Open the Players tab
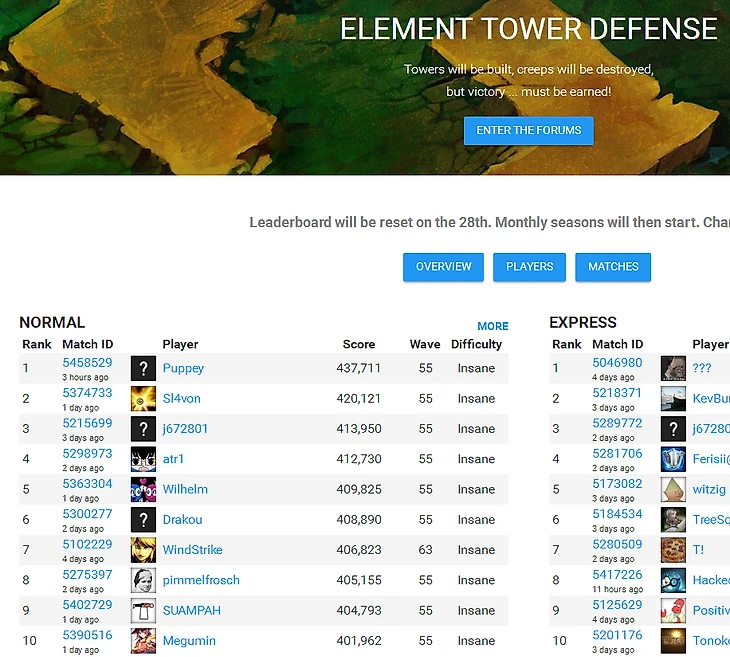The width and height of the screenshot is (730, 657). click(x=529, y=267)
